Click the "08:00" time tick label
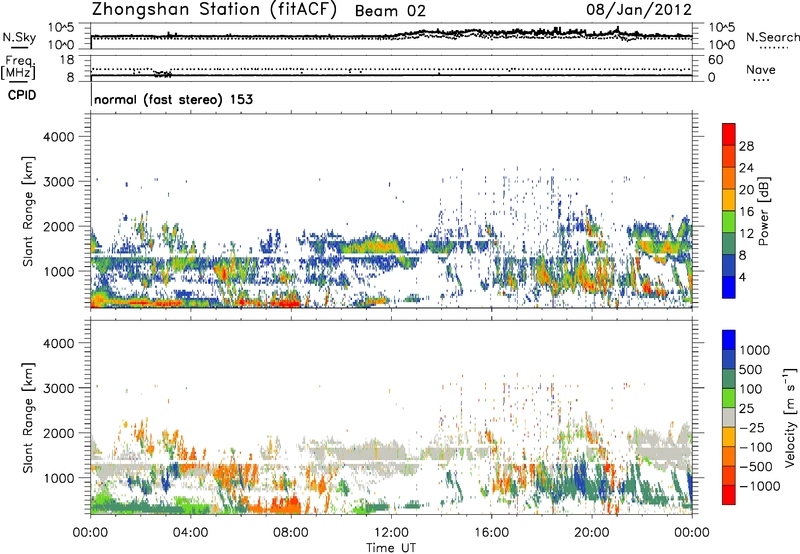 point(291,533)
